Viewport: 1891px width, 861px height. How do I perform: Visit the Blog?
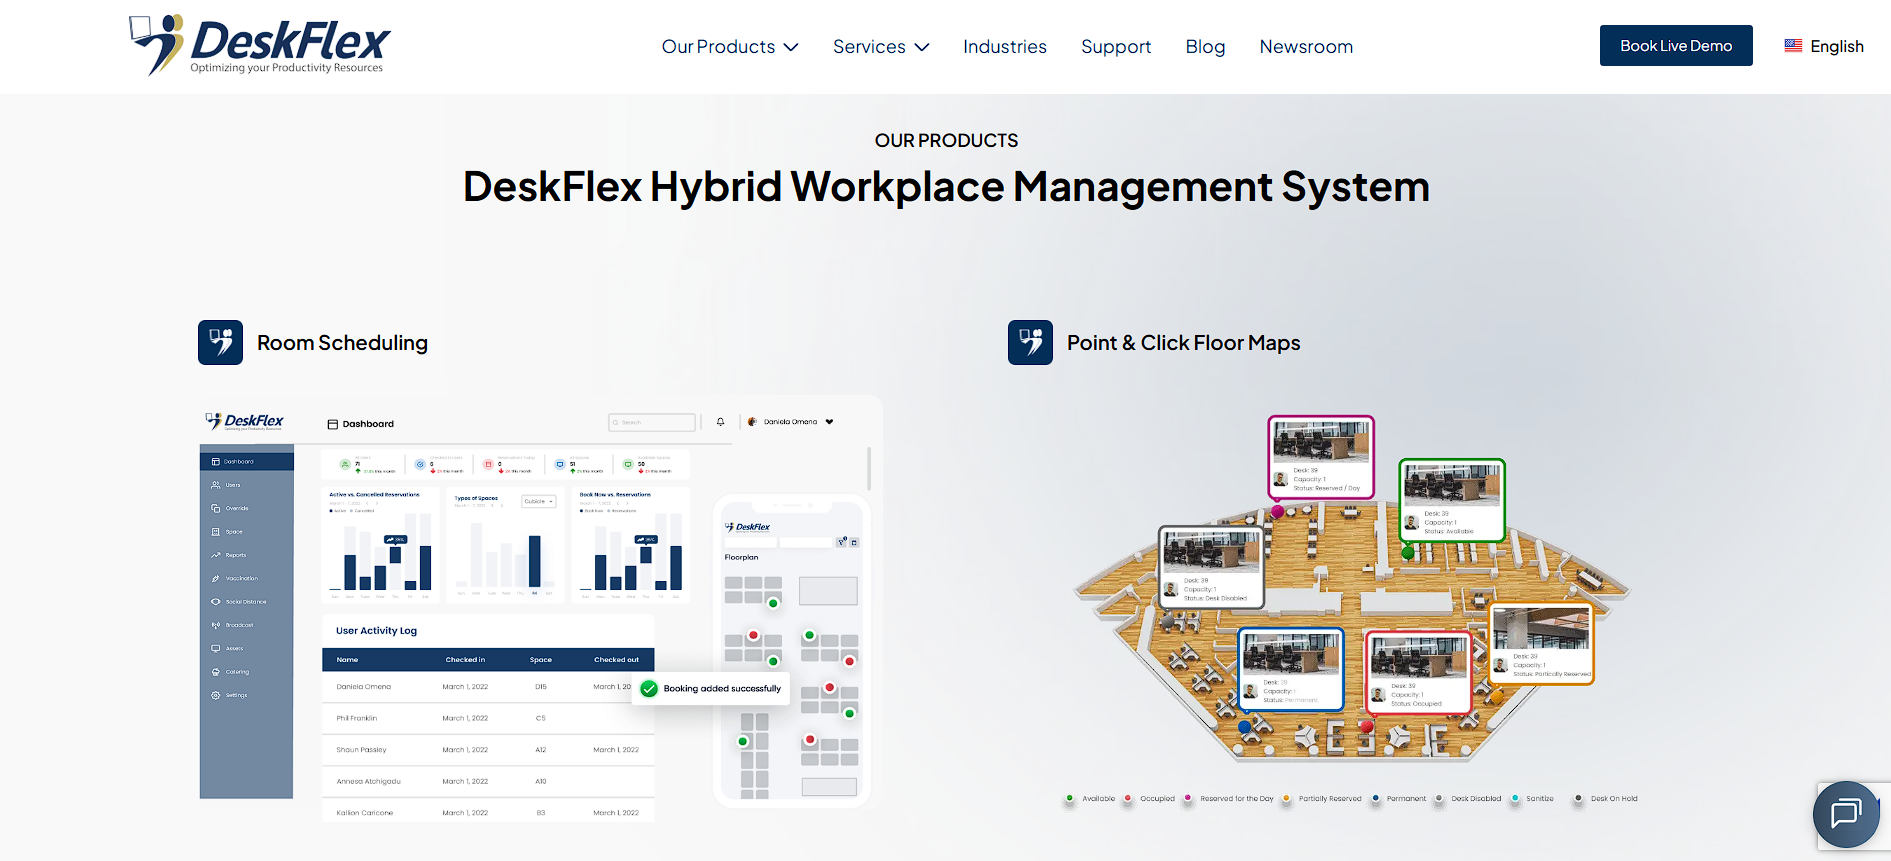[1205, 47]
